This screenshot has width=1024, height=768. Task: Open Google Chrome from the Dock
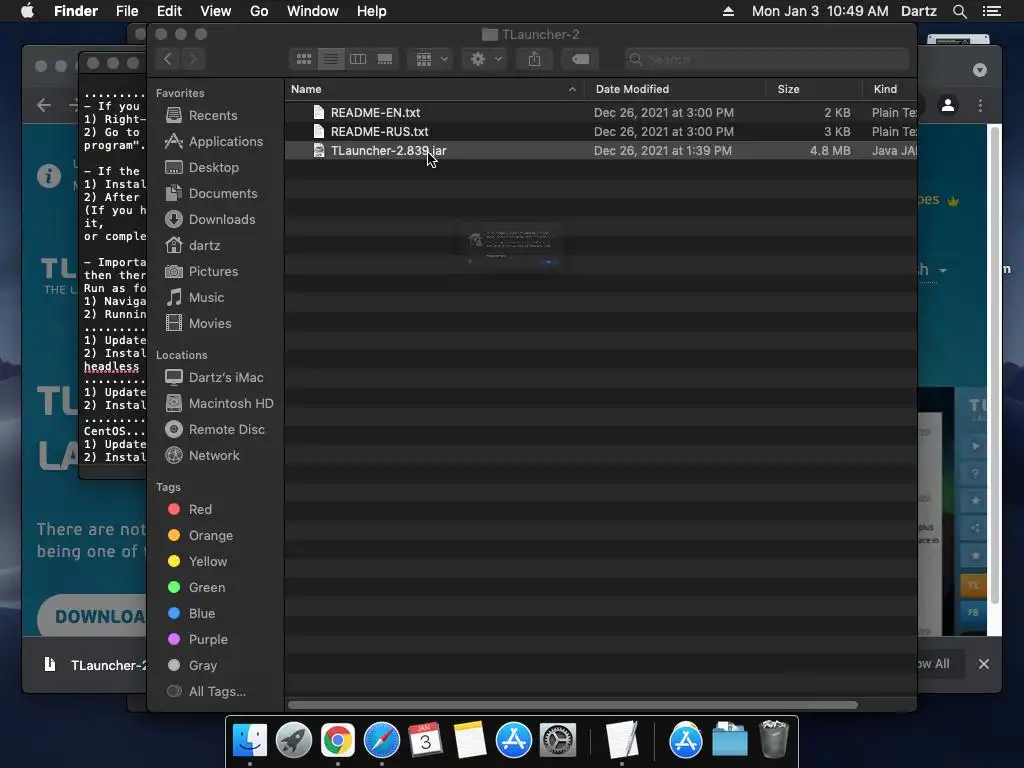pos(338,740)
